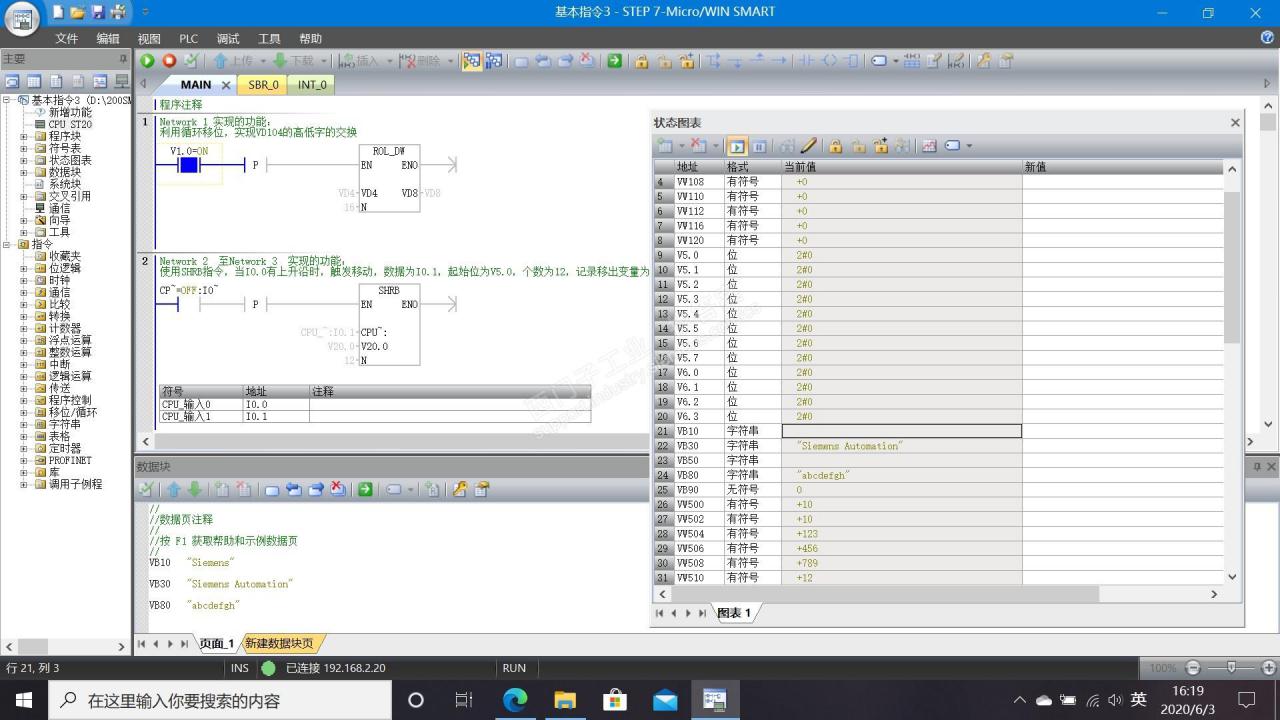
Task: Click the Unforce open-lock icon in editor toolbar
Action: pyautogui.click(x=664, y=61)
